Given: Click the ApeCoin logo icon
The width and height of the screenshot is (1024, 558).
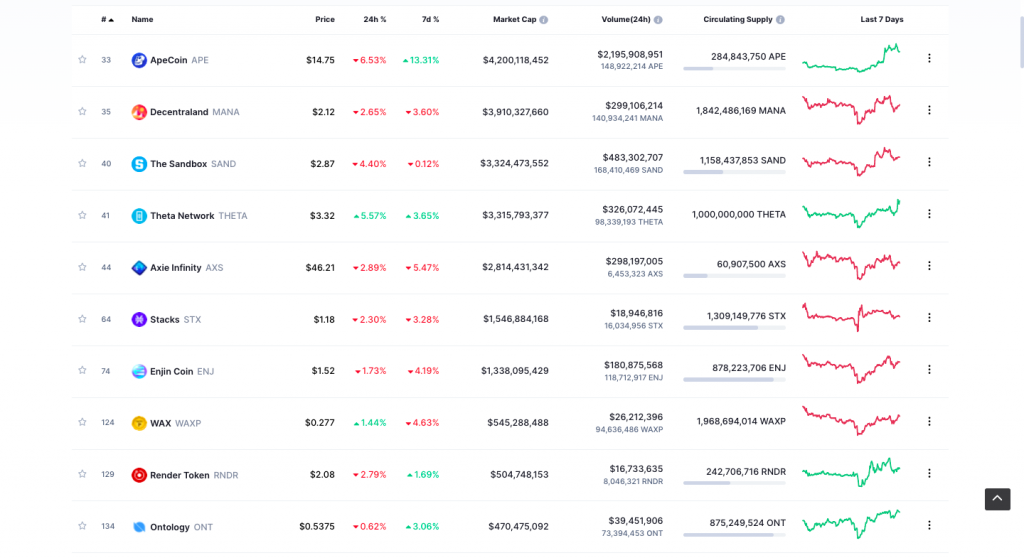Looking at the screenshot, I should click(139, 60).
